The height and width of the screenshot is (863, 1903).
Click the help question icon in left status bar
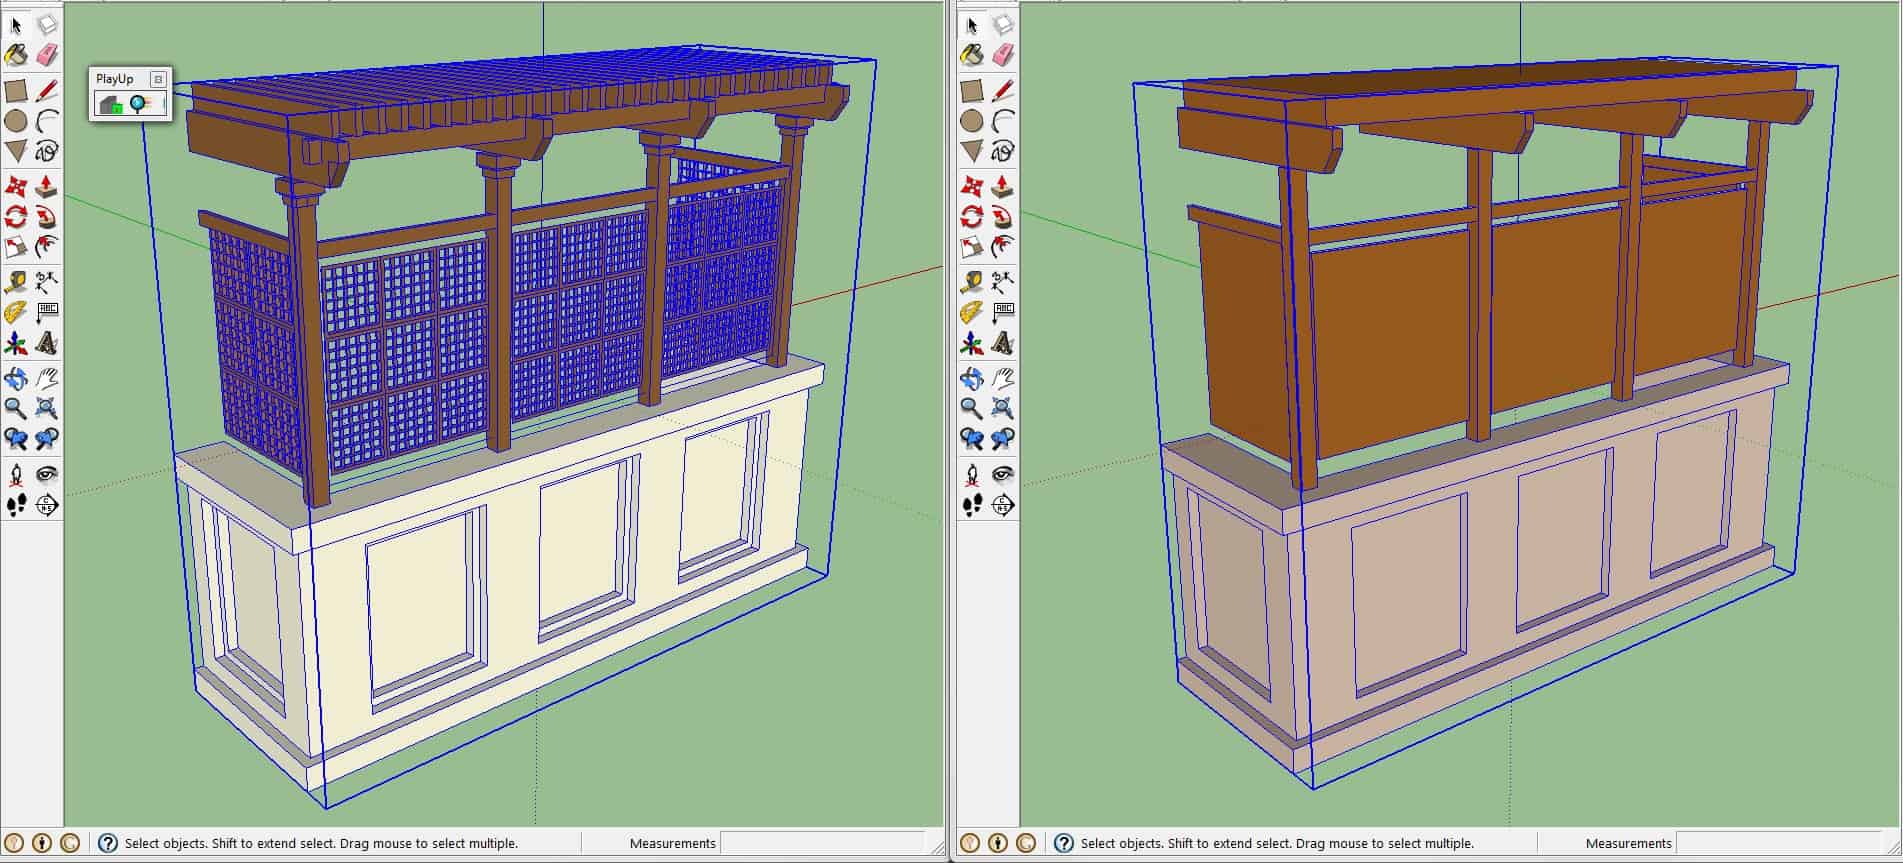[108, 843]
